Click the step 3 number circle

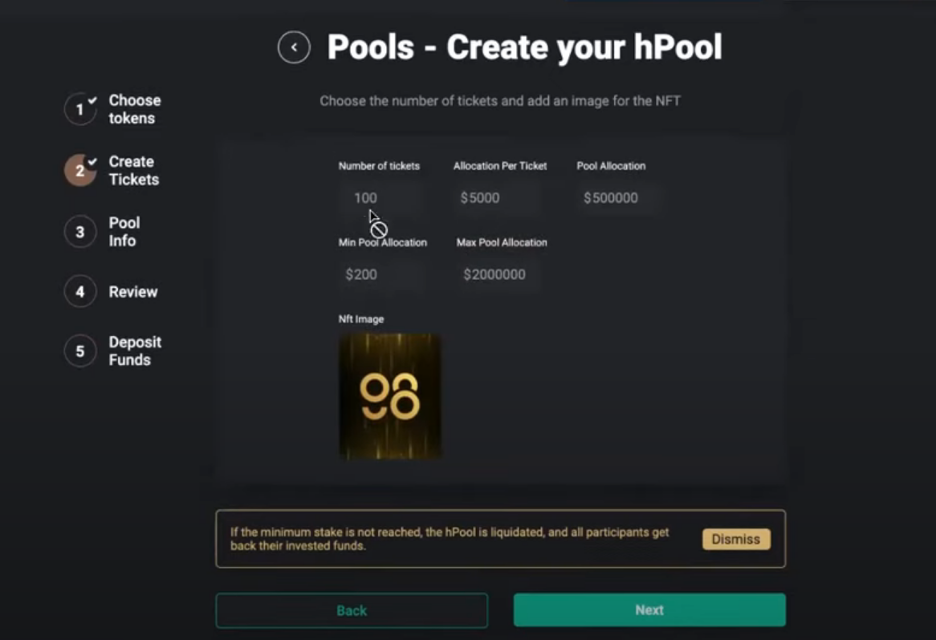[x=80, y=232]
